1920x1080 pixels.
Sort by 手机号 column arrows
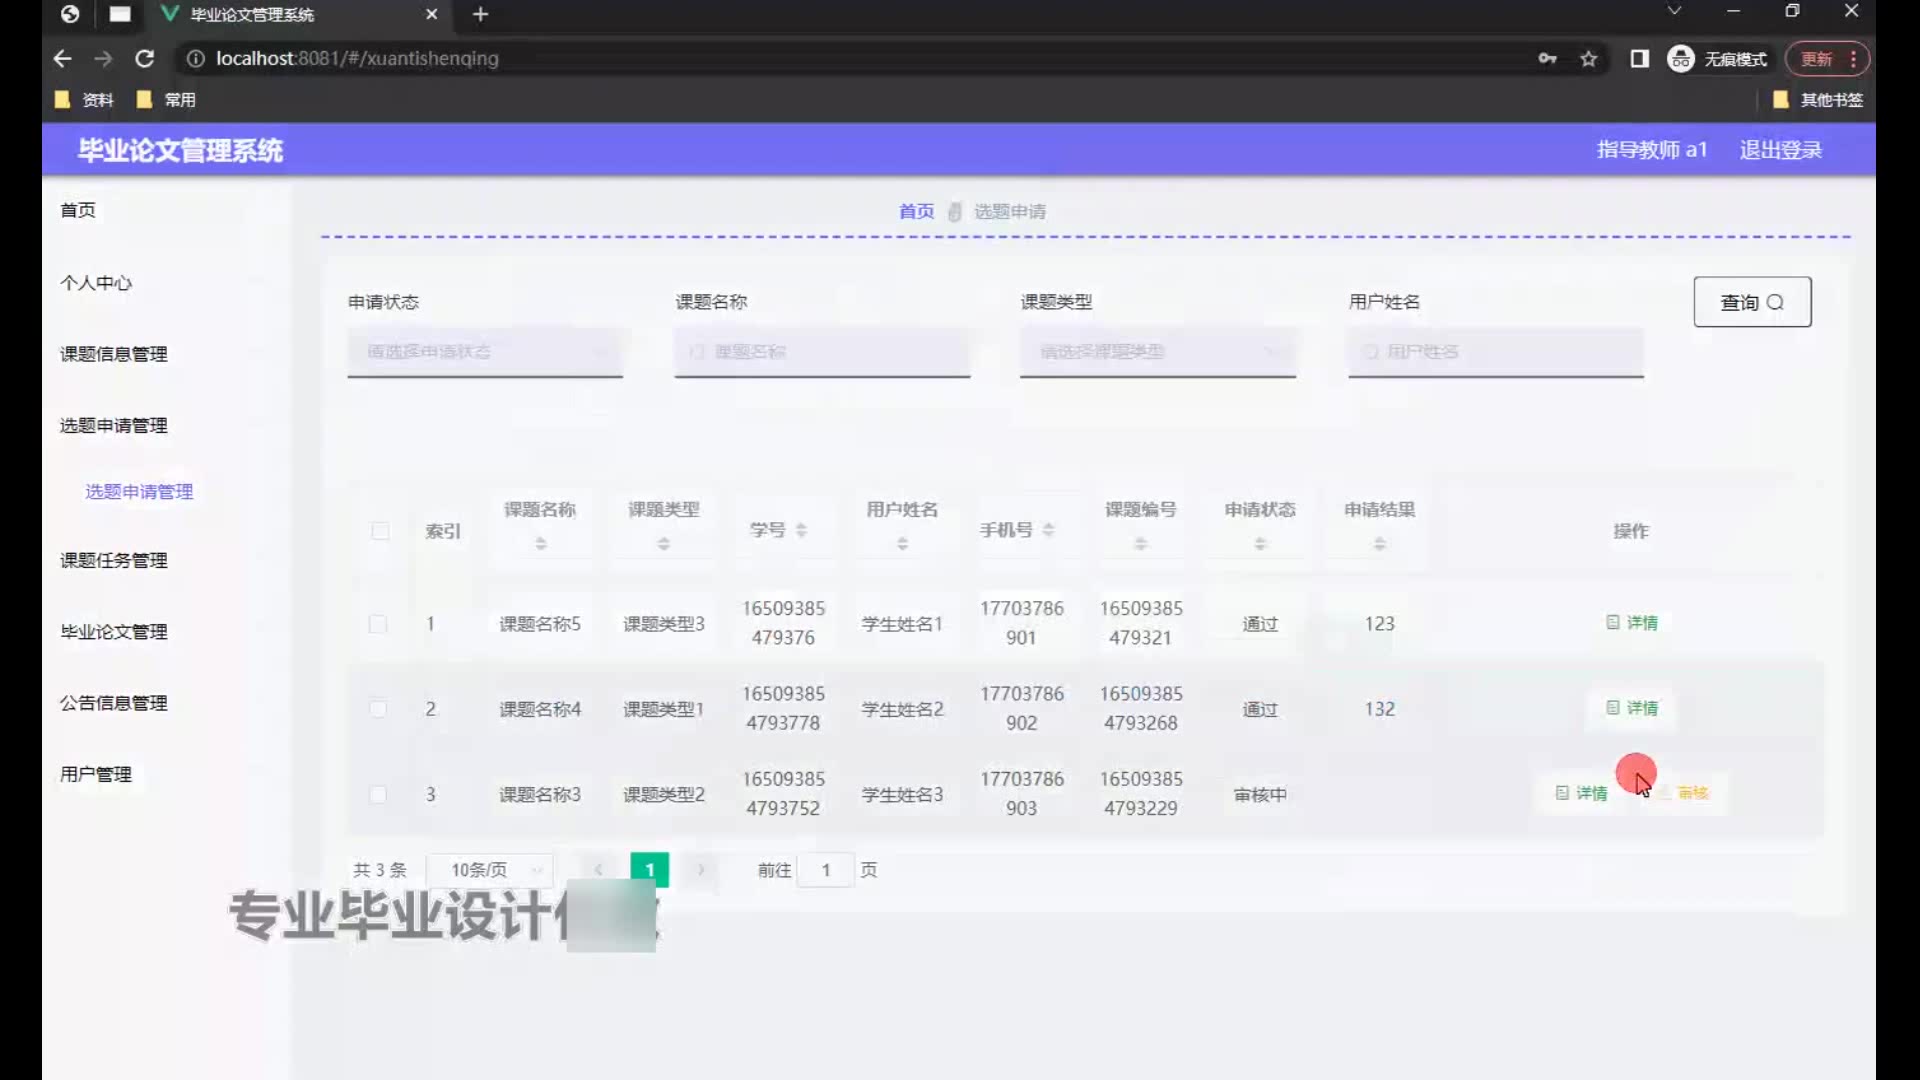[x=1048, y=530]
